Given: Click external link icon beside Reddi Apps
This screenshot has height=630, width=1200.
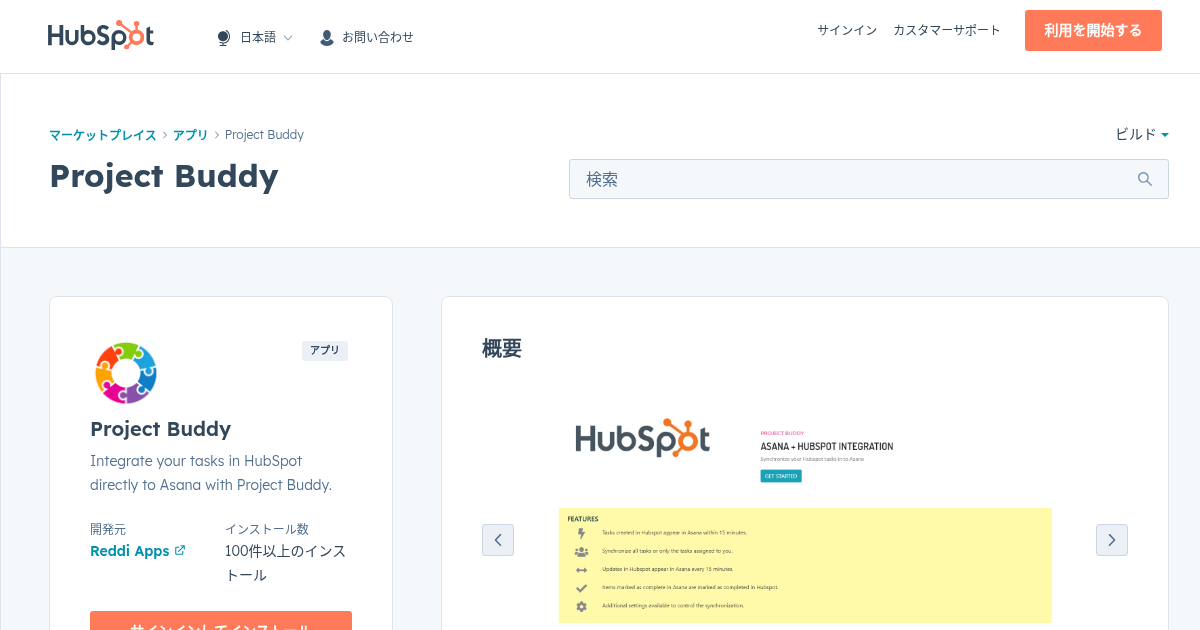Looking at the screenshot, I should (180, 550).
